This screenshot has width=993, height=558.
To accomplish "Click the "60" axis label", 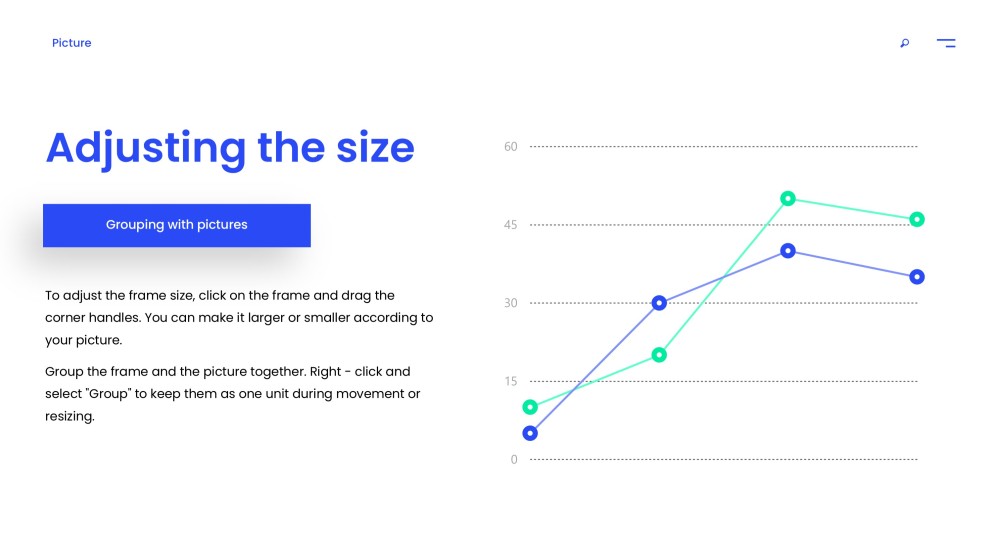I will pos(511,147).
